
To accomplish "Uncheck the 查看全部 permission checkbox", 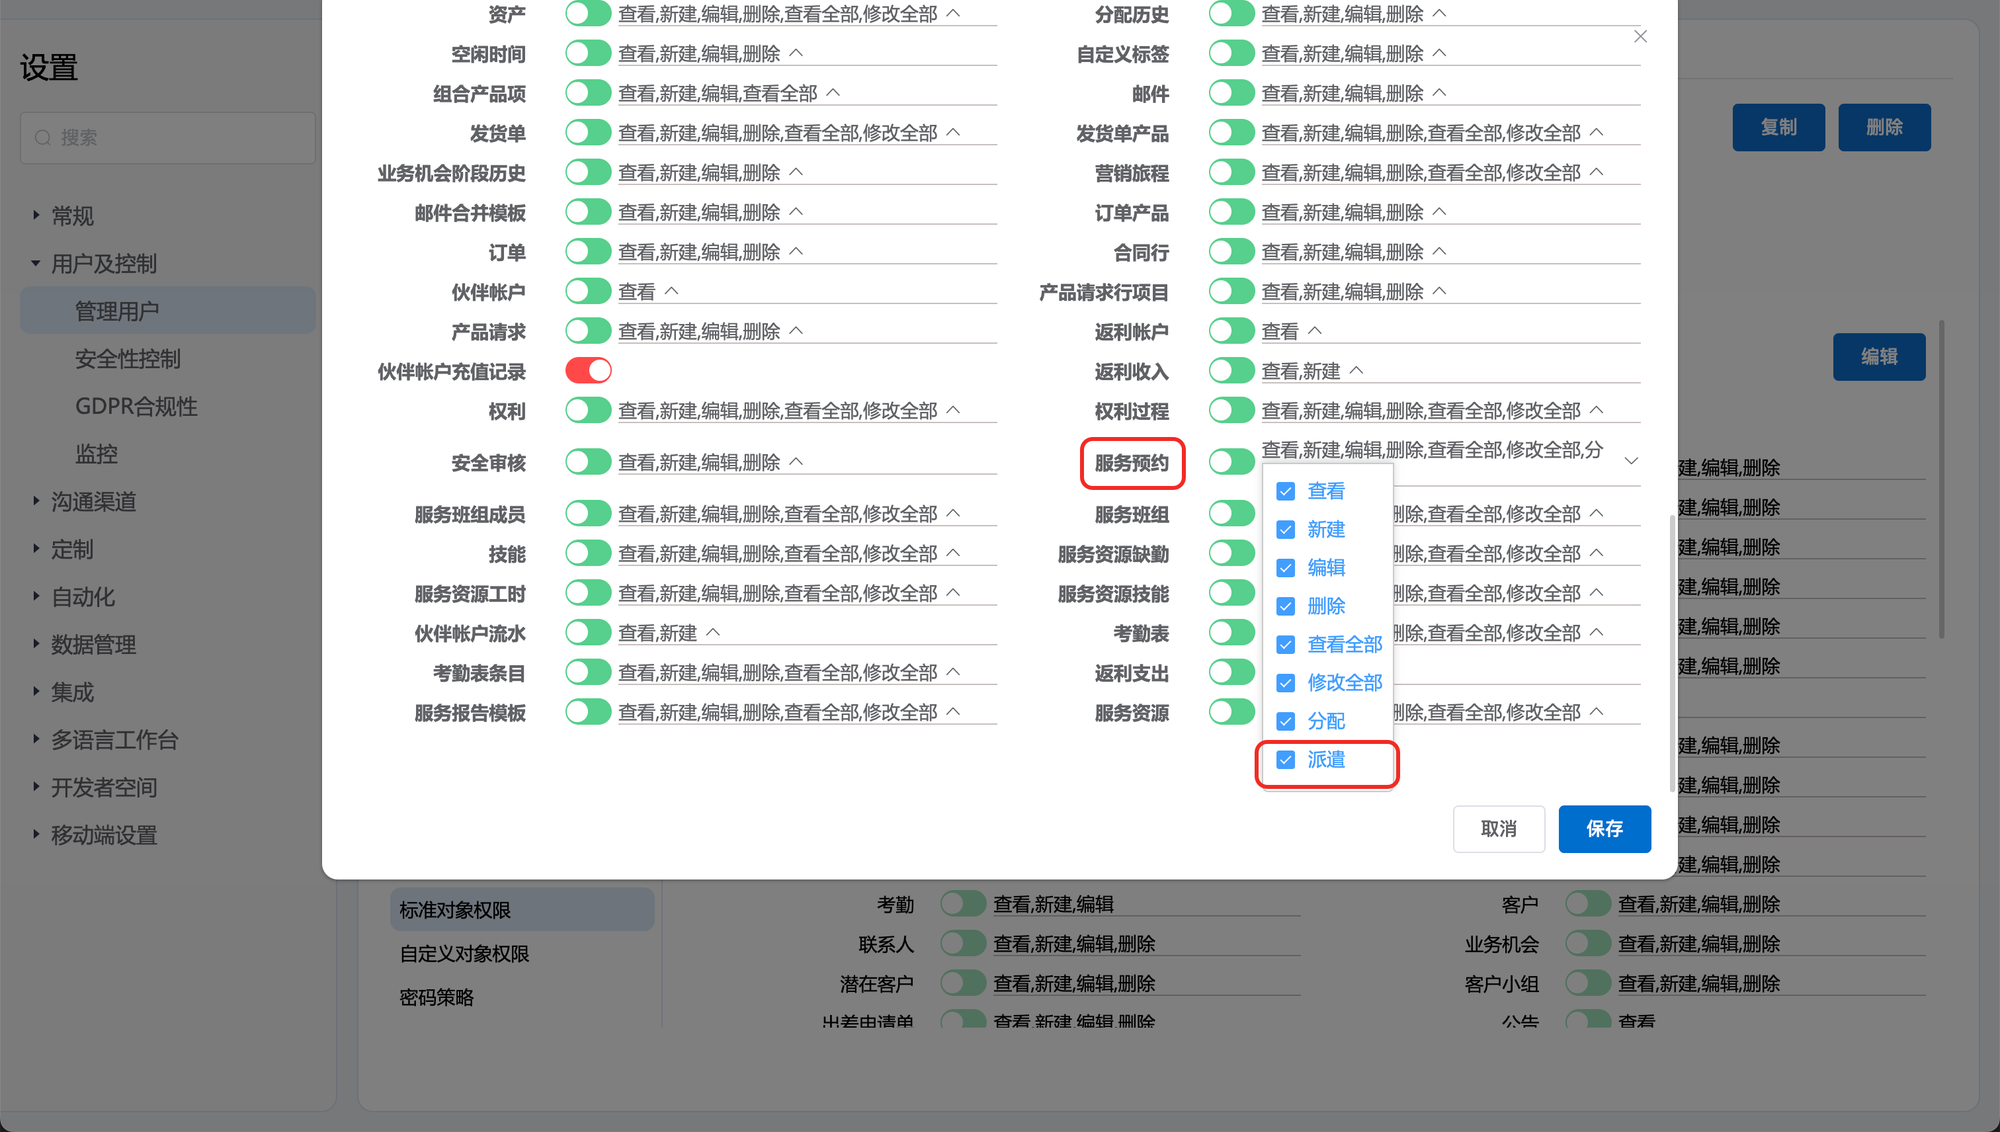I will point(1286,645).
